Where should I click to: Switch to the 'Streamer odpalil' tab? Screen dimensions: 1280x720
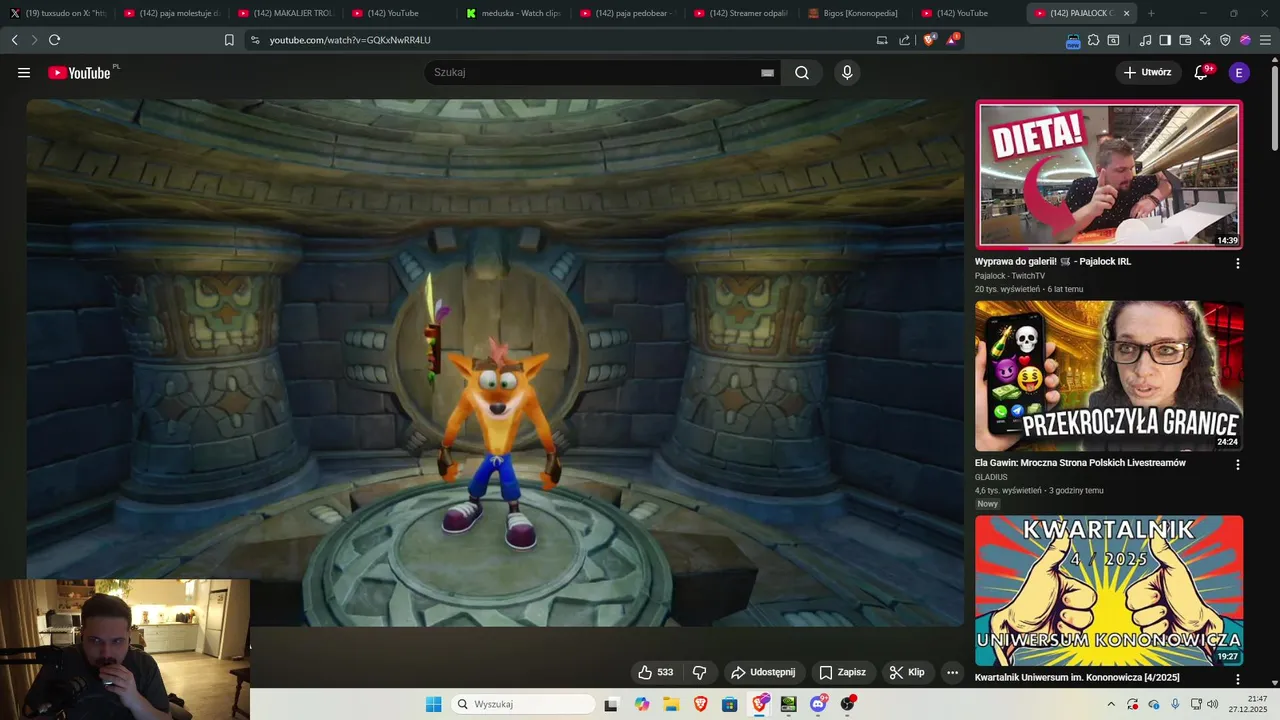click(740, 13)
